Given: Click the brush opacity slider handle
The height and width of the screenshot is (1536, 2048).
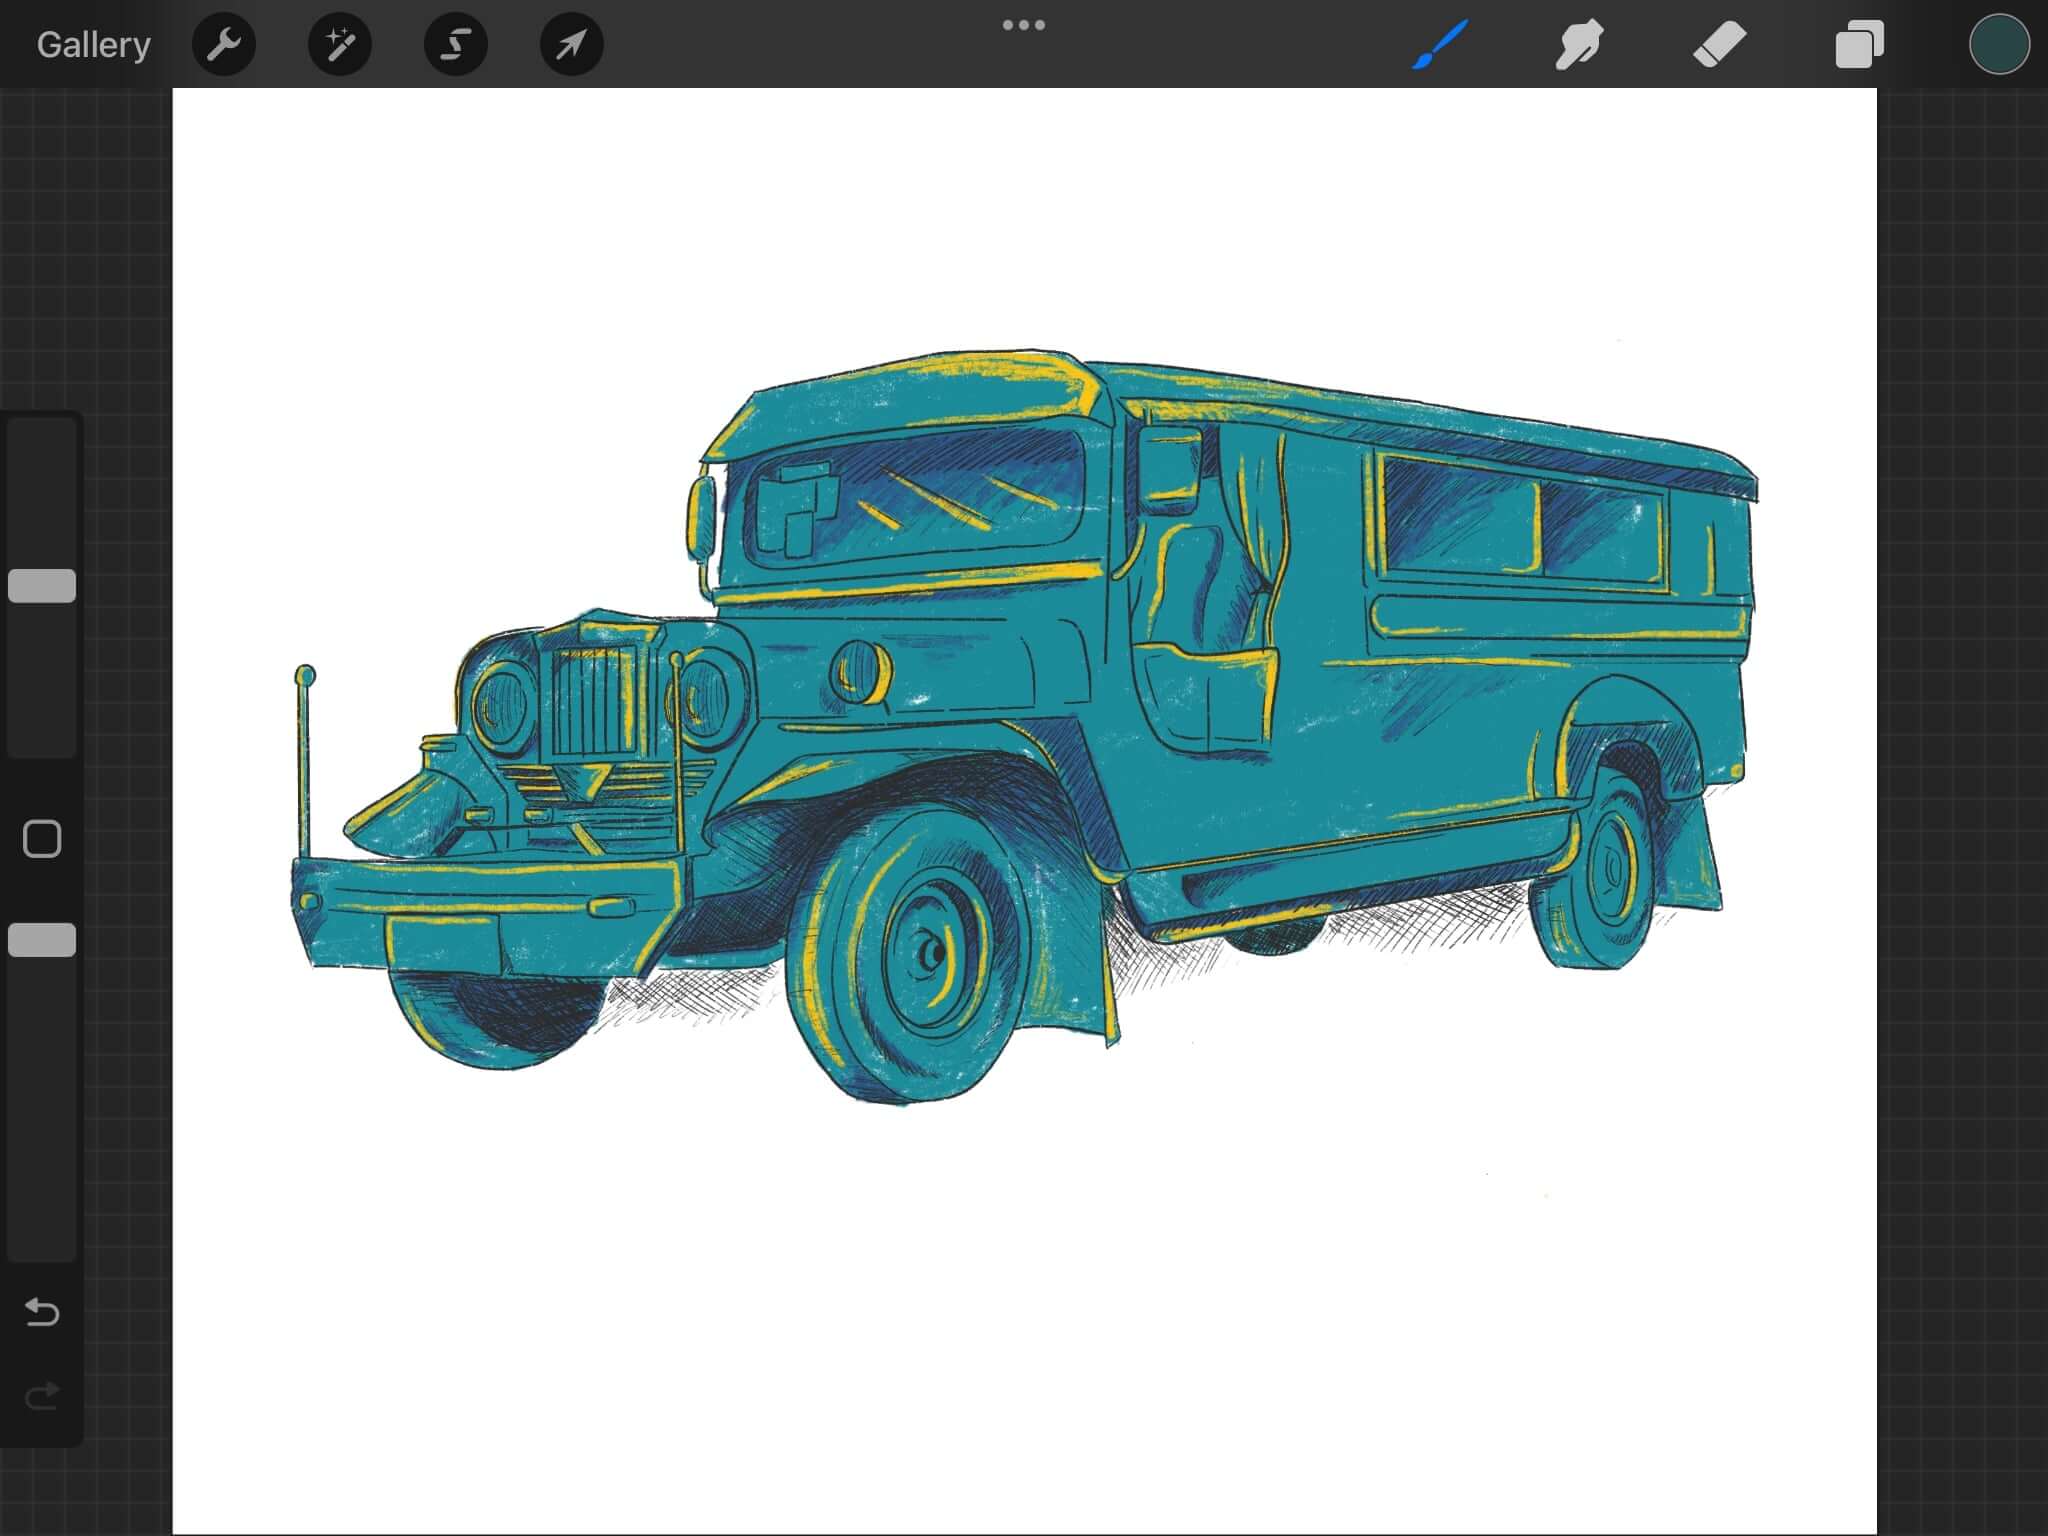Looking at the screenshot, I should coord(42,940).
